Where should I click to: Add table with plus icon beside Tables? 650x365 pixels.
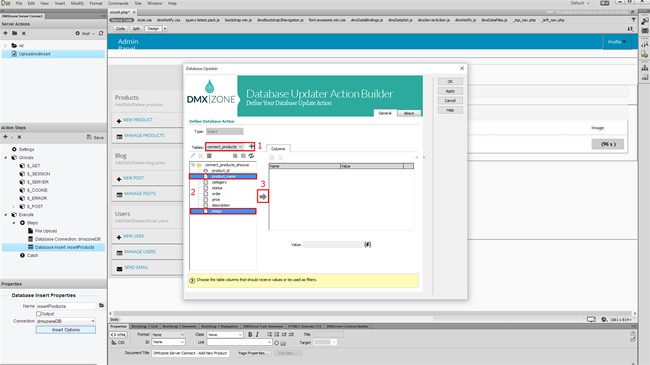point(251,146)
